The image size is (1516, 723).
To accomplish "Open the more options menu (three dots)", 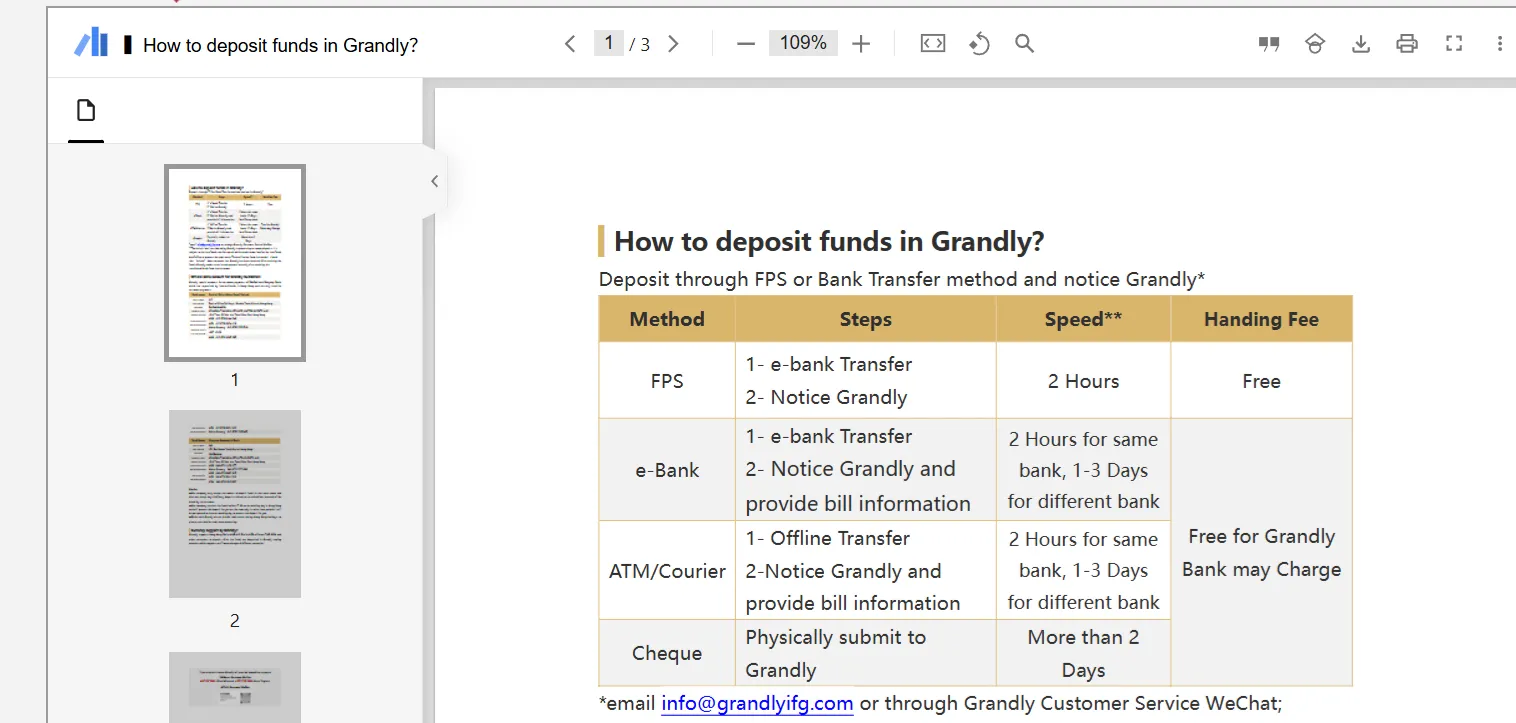I will point(1500,44).
